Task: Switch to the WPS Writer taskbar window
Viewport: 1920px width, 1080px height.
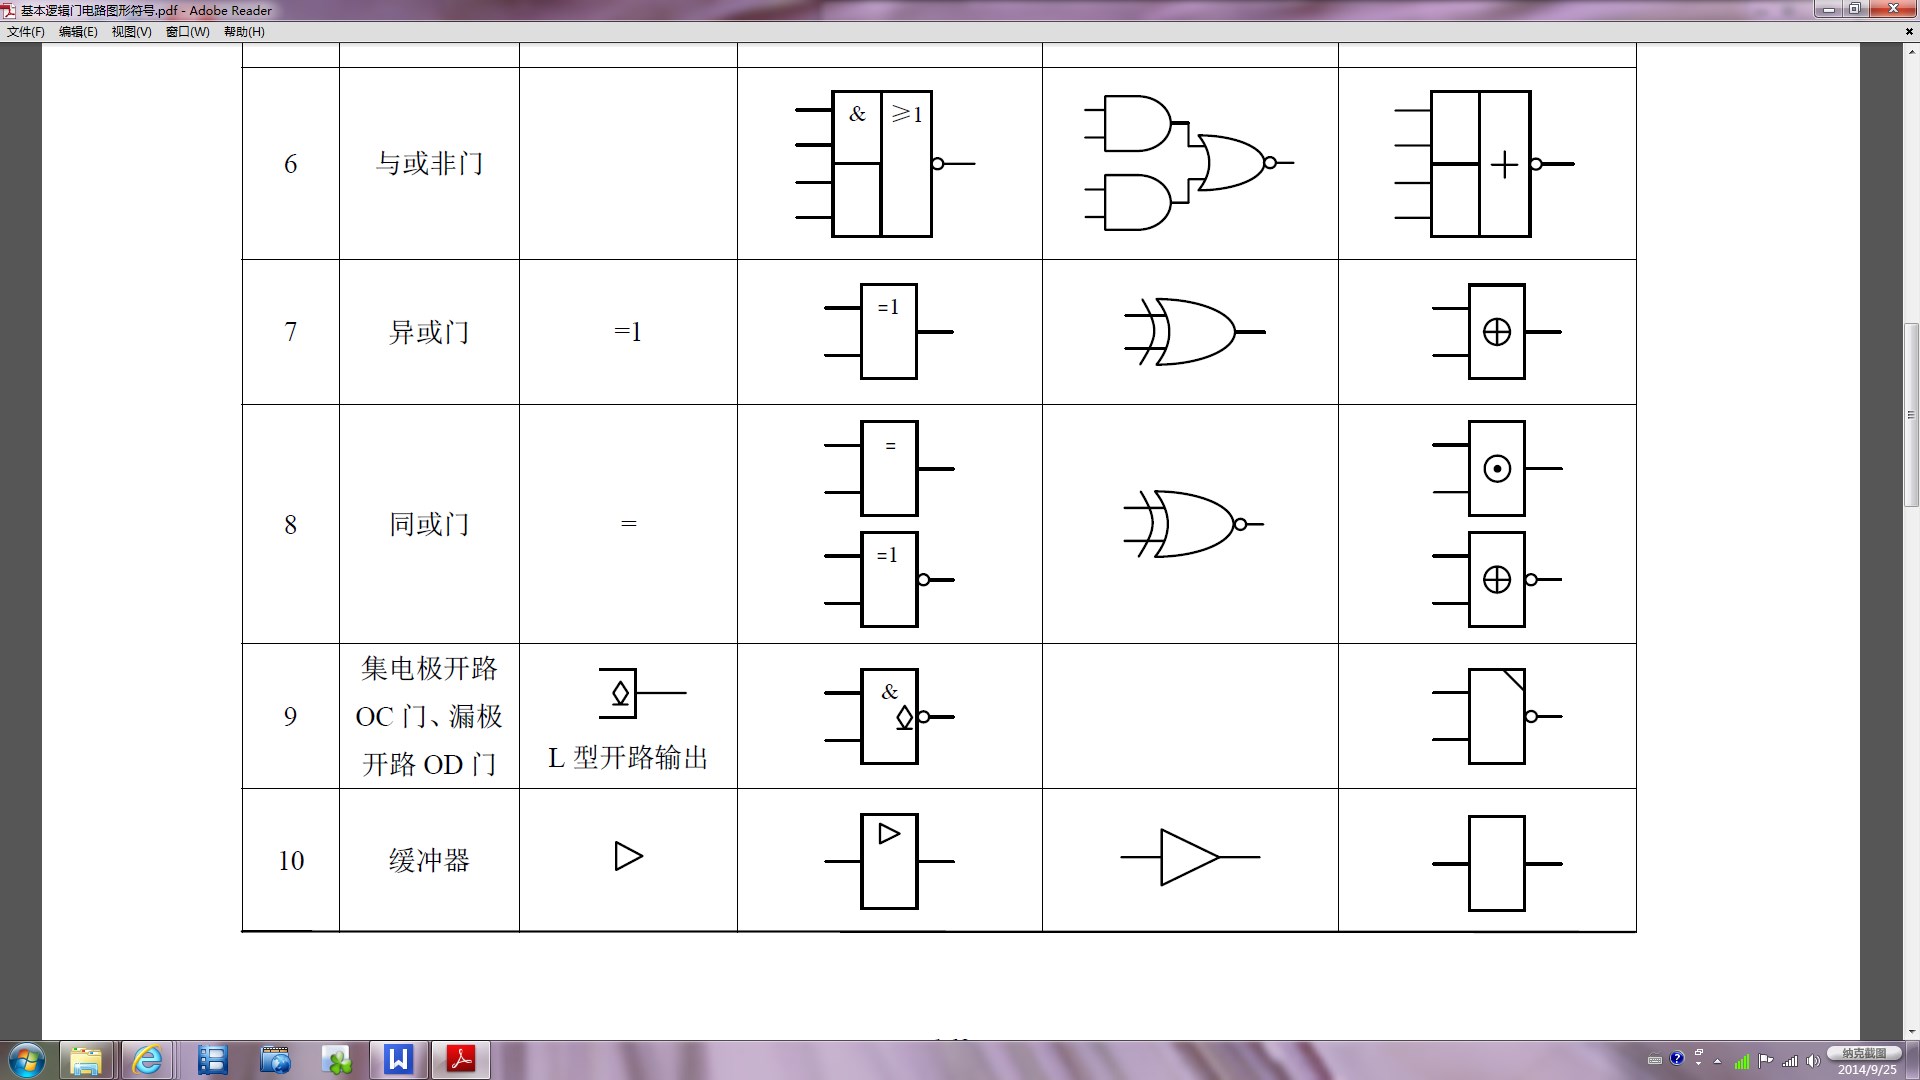Action: [x=399, y=1060]
